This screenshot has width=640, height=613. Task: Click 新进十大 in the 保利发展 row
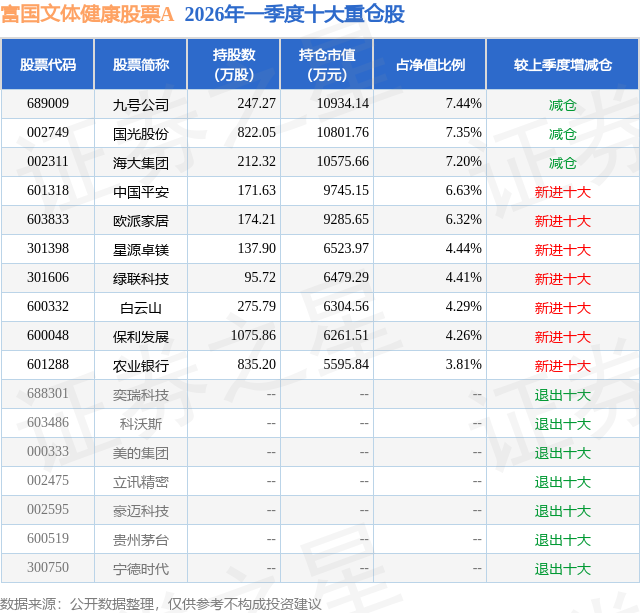(563, 337)
